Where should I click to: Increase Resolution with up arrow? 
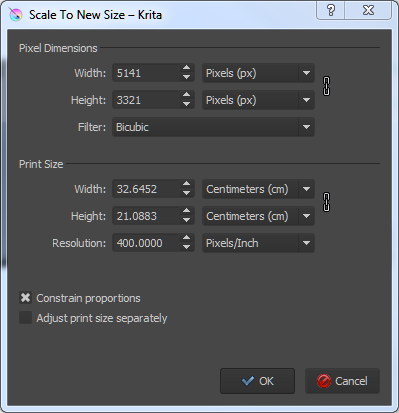(x=187, y=238)
